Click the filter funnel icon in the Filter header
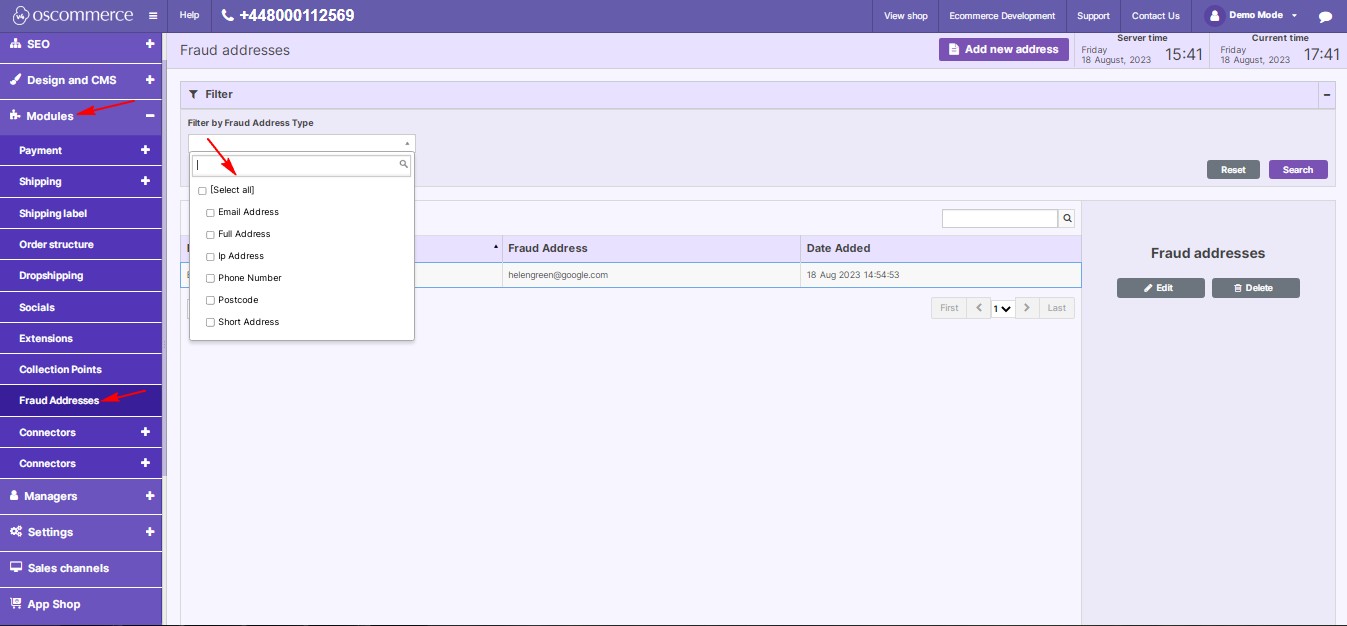Screen dimensions: 1347x626 (193, 94)
